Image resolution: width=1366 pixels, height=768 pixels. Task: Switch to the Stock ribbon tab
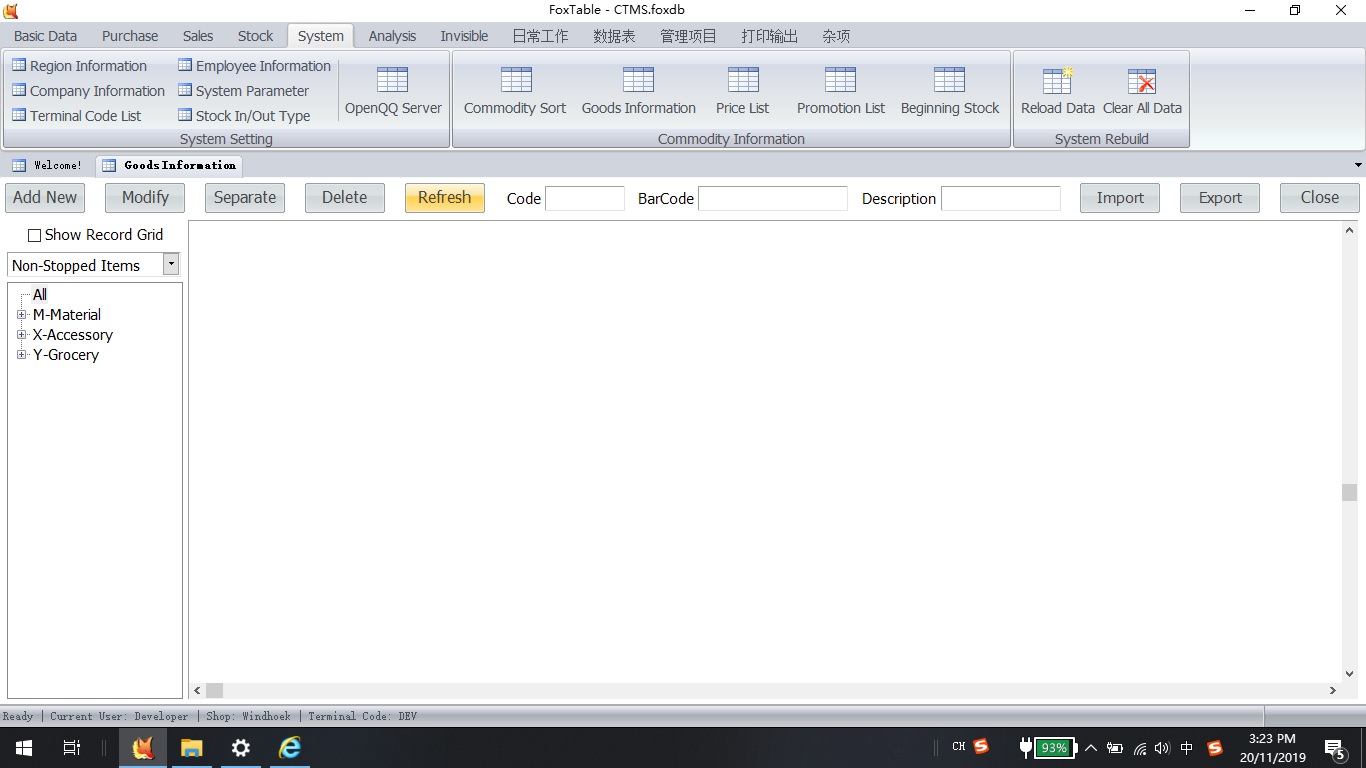coord(255,36)
